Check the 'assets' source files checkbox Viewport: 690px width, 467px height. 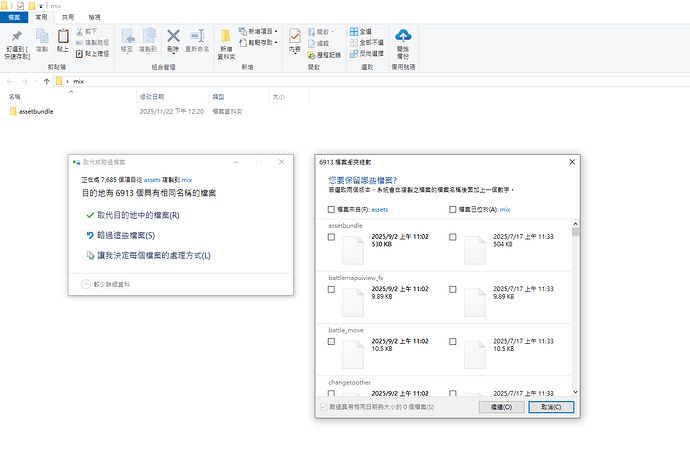(x=331, y=209)
